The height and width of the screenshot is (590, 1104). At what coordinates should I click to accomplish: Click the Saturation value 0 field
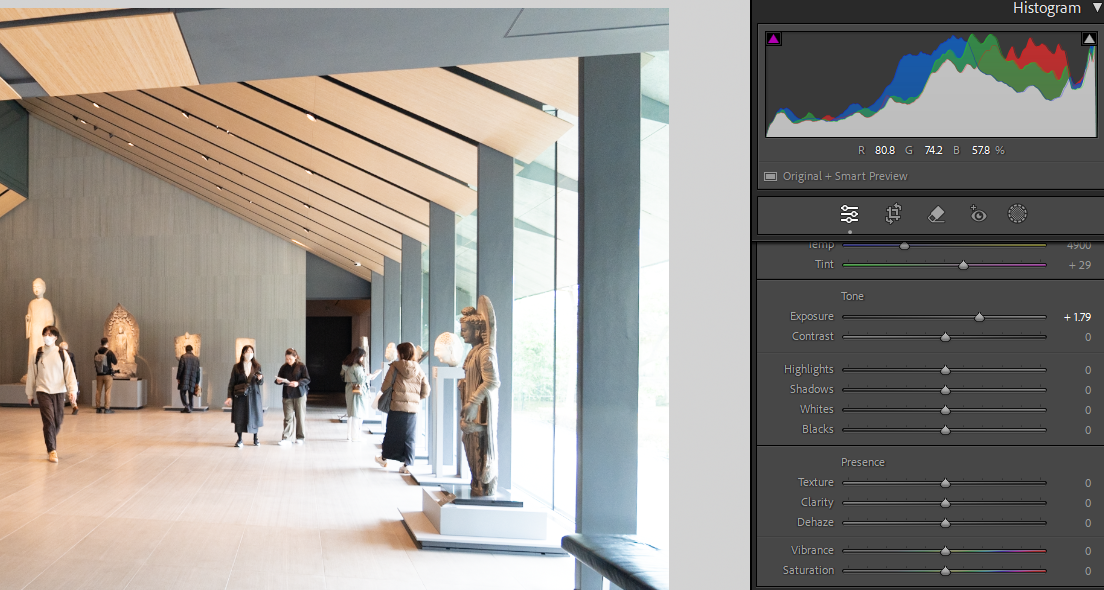click(x=1088, y=570)
